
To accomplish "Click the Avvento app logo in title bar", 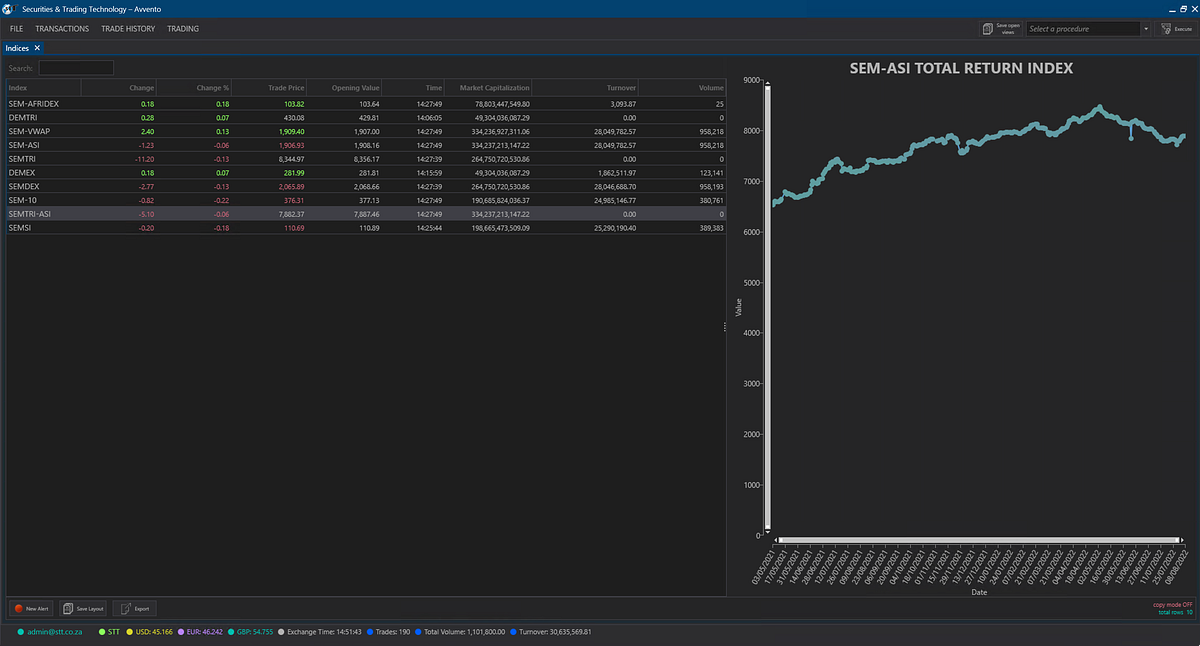I will [x=8, y=8].
